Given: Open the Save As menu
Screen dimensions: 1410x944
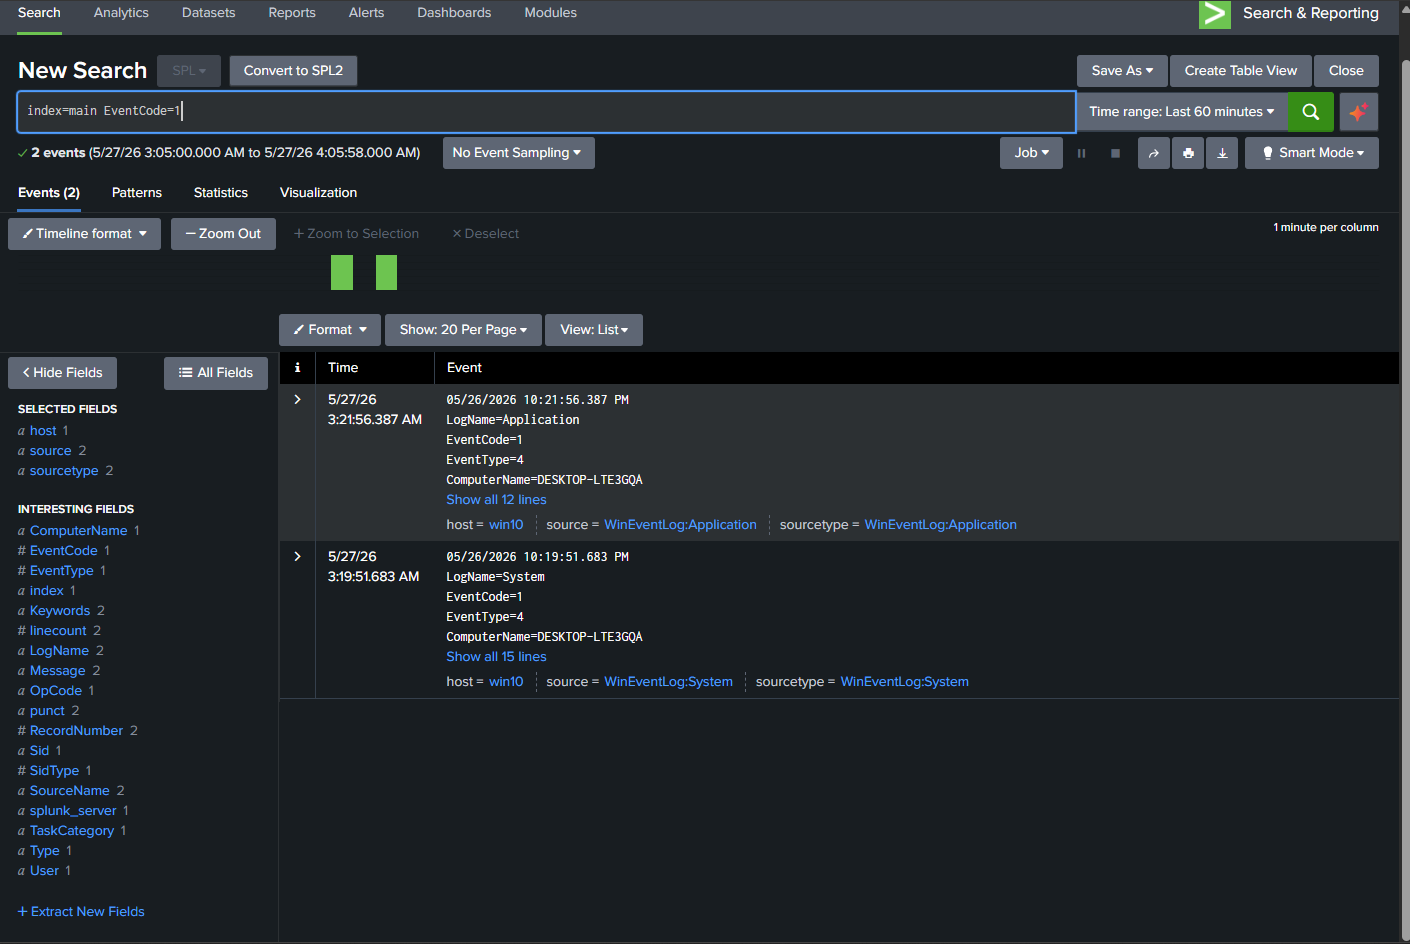Looking at the screenshot, I should point(1122,71).
